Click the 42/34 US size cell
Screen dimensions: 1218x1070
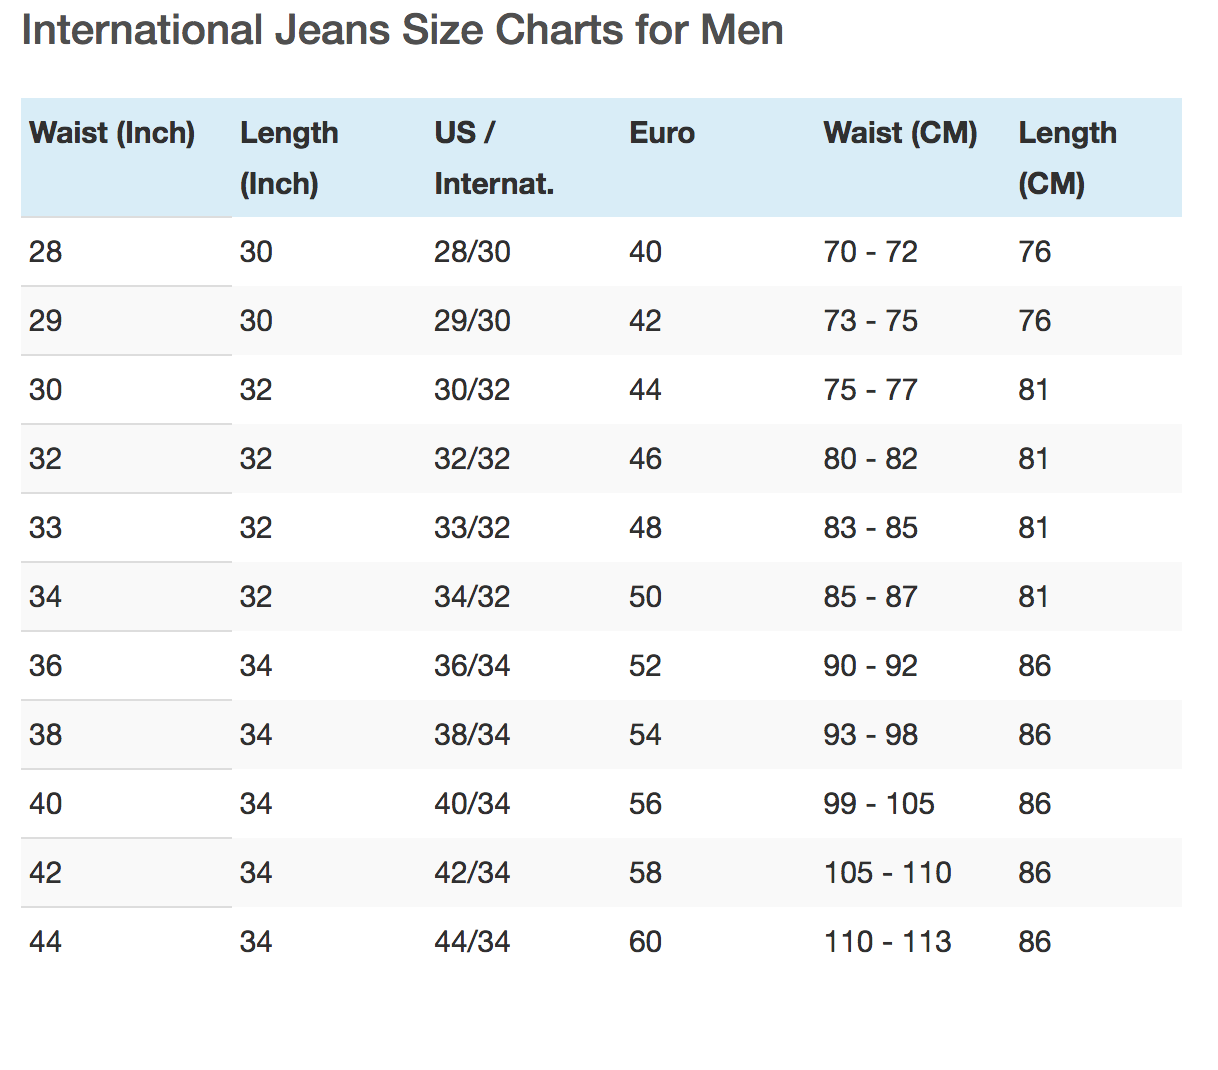pyautogui.click(x=472, y=873)
